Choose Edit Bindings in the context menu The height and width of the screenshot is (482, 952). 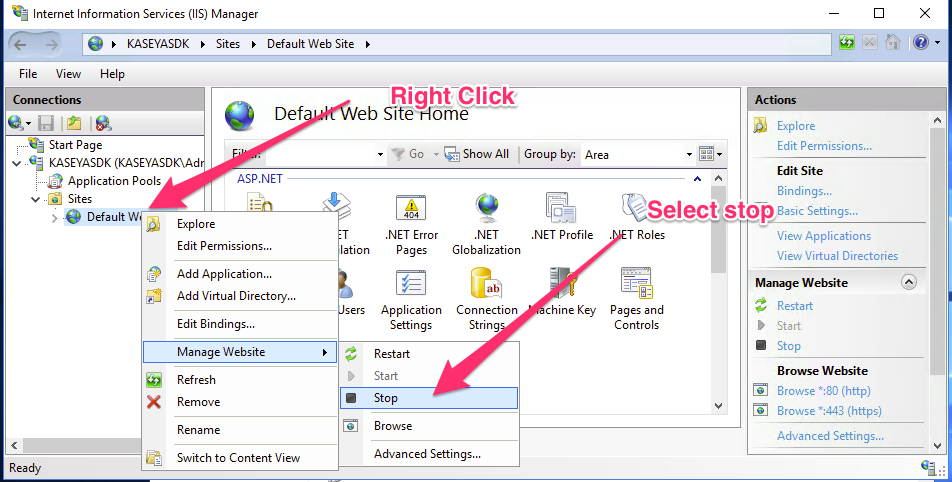click(240, 324)
